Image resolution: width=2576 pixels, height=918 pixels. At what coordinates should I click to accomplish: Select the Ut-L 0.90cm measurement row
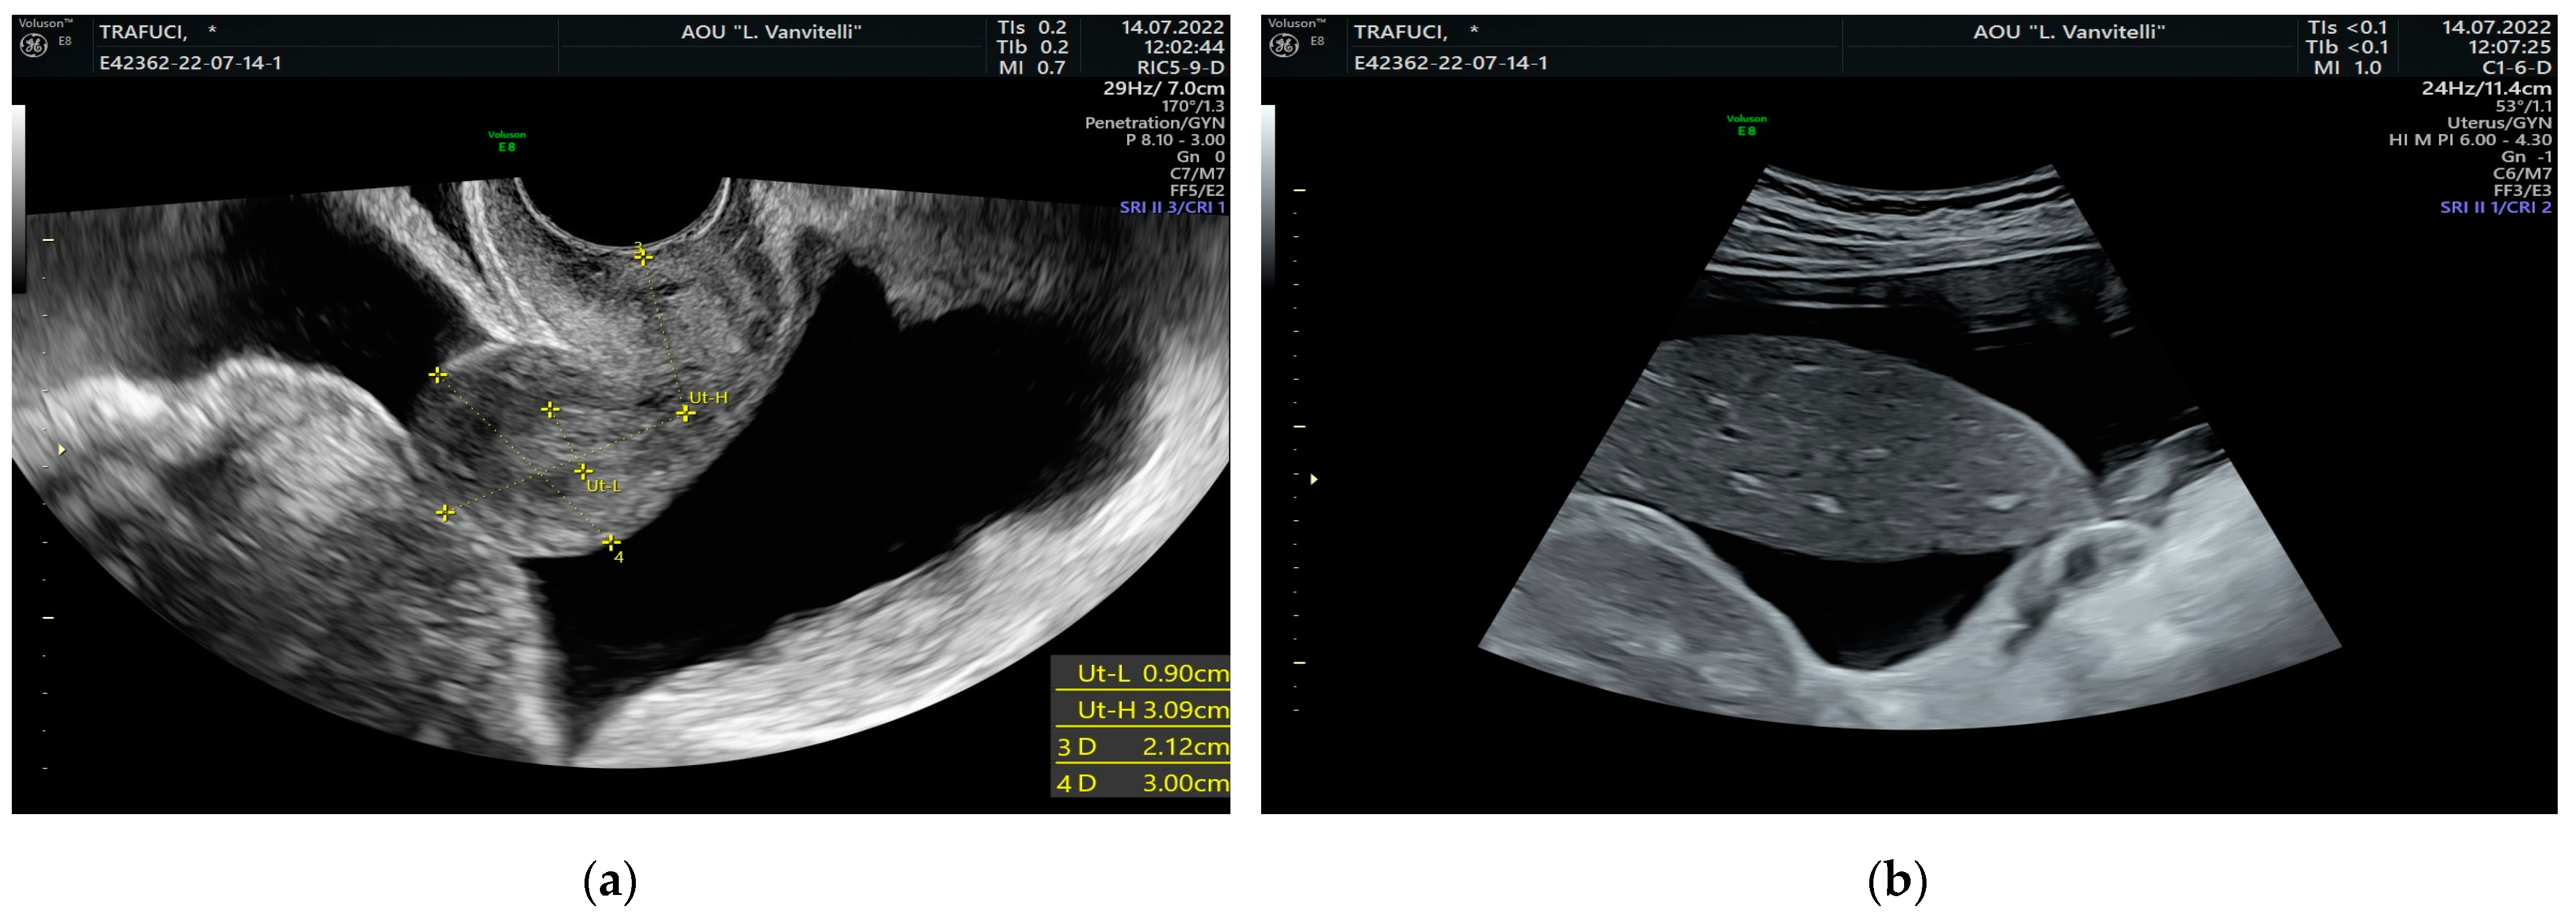pos(1142,673)
